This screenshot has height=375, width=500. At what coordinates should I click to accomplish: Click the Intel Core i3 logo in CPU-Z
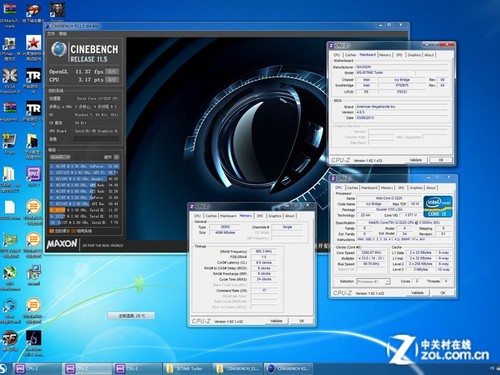coord(438,207)
